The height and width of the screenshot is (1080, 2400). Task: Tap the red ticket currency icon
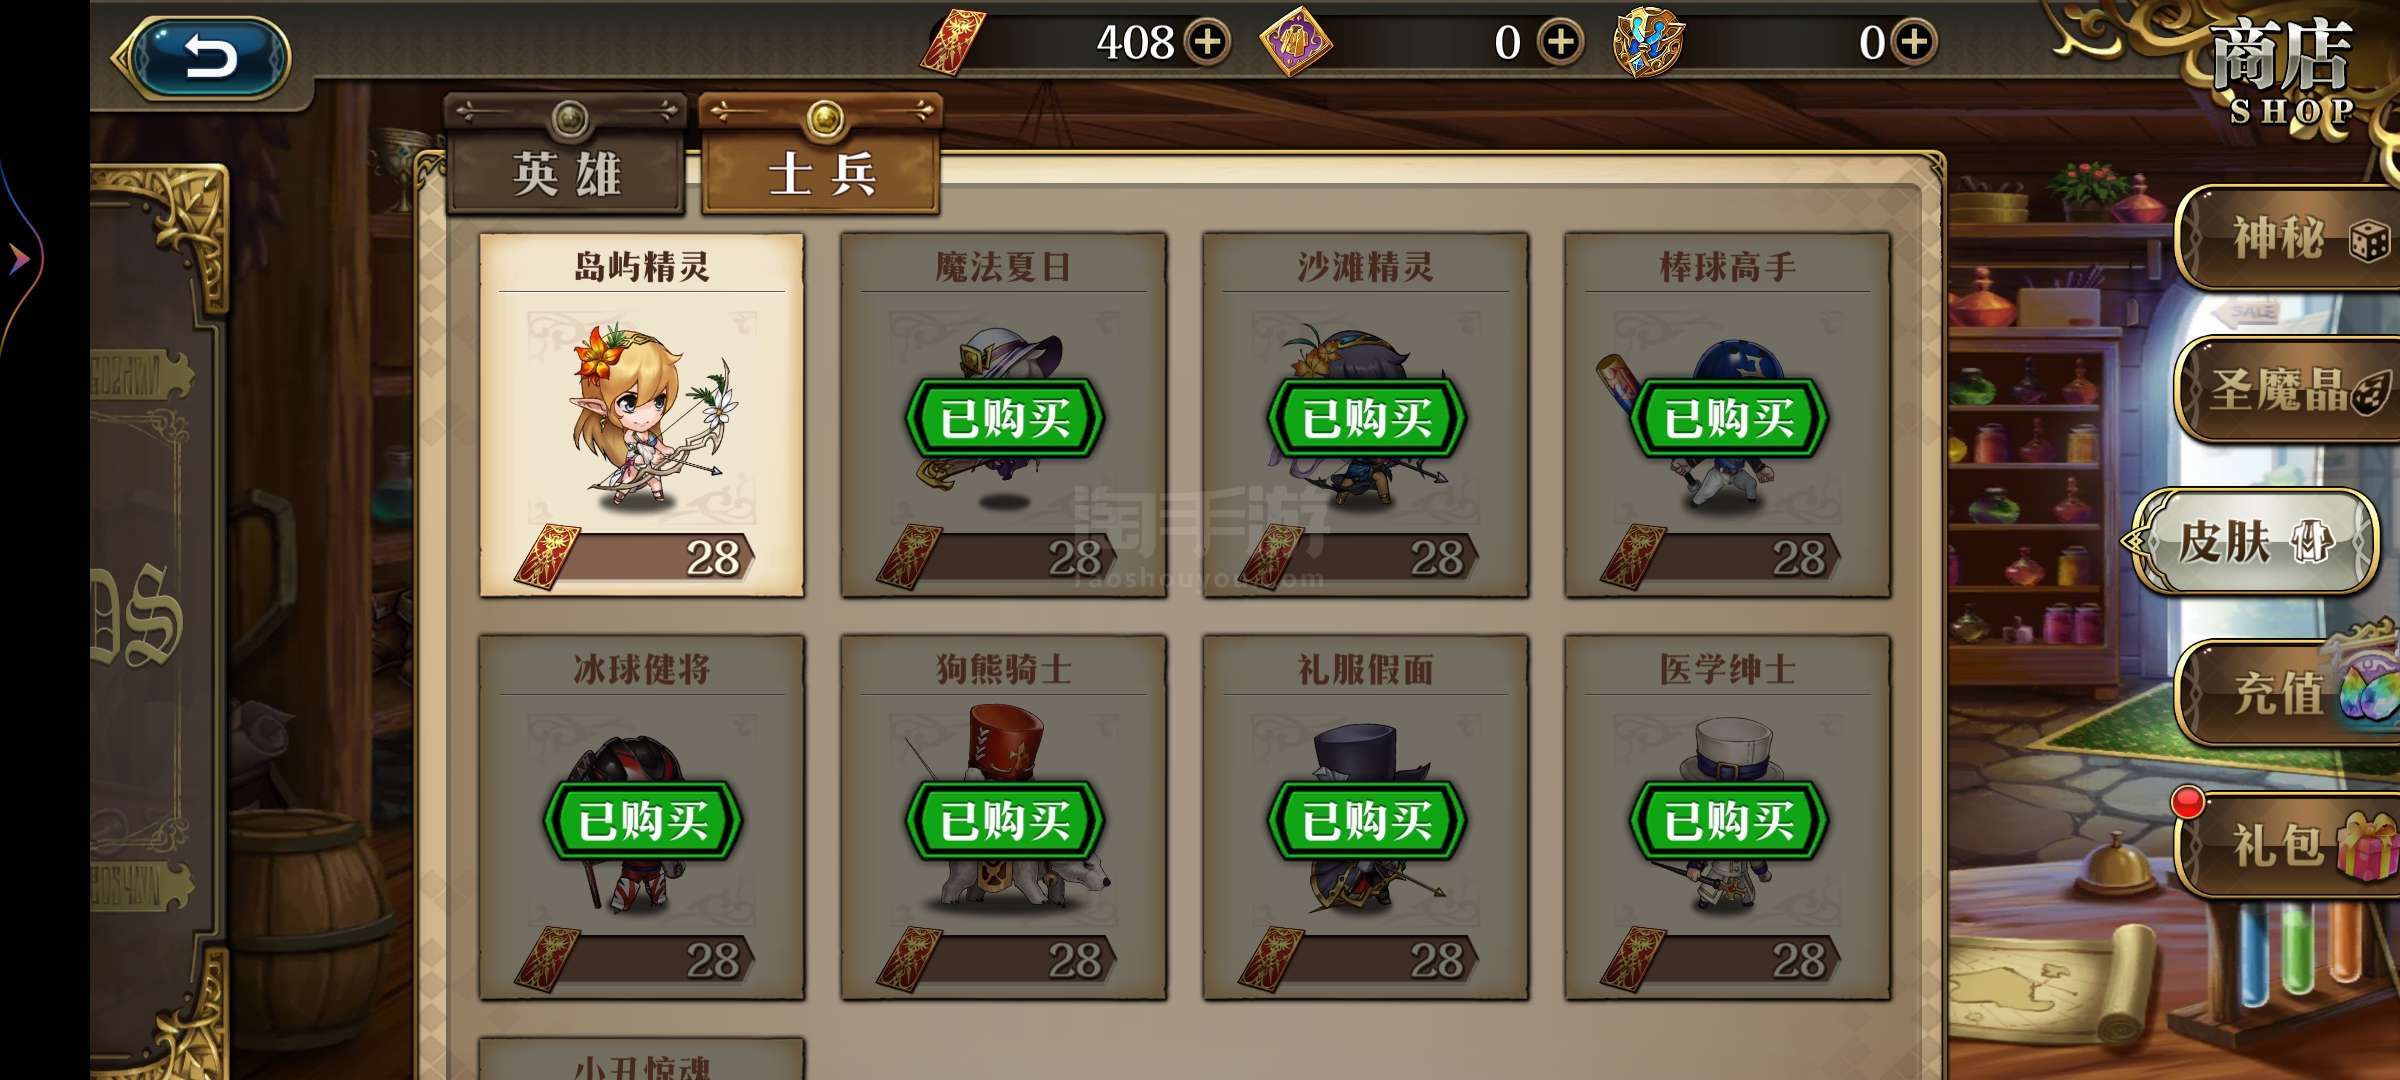[953, 42]
